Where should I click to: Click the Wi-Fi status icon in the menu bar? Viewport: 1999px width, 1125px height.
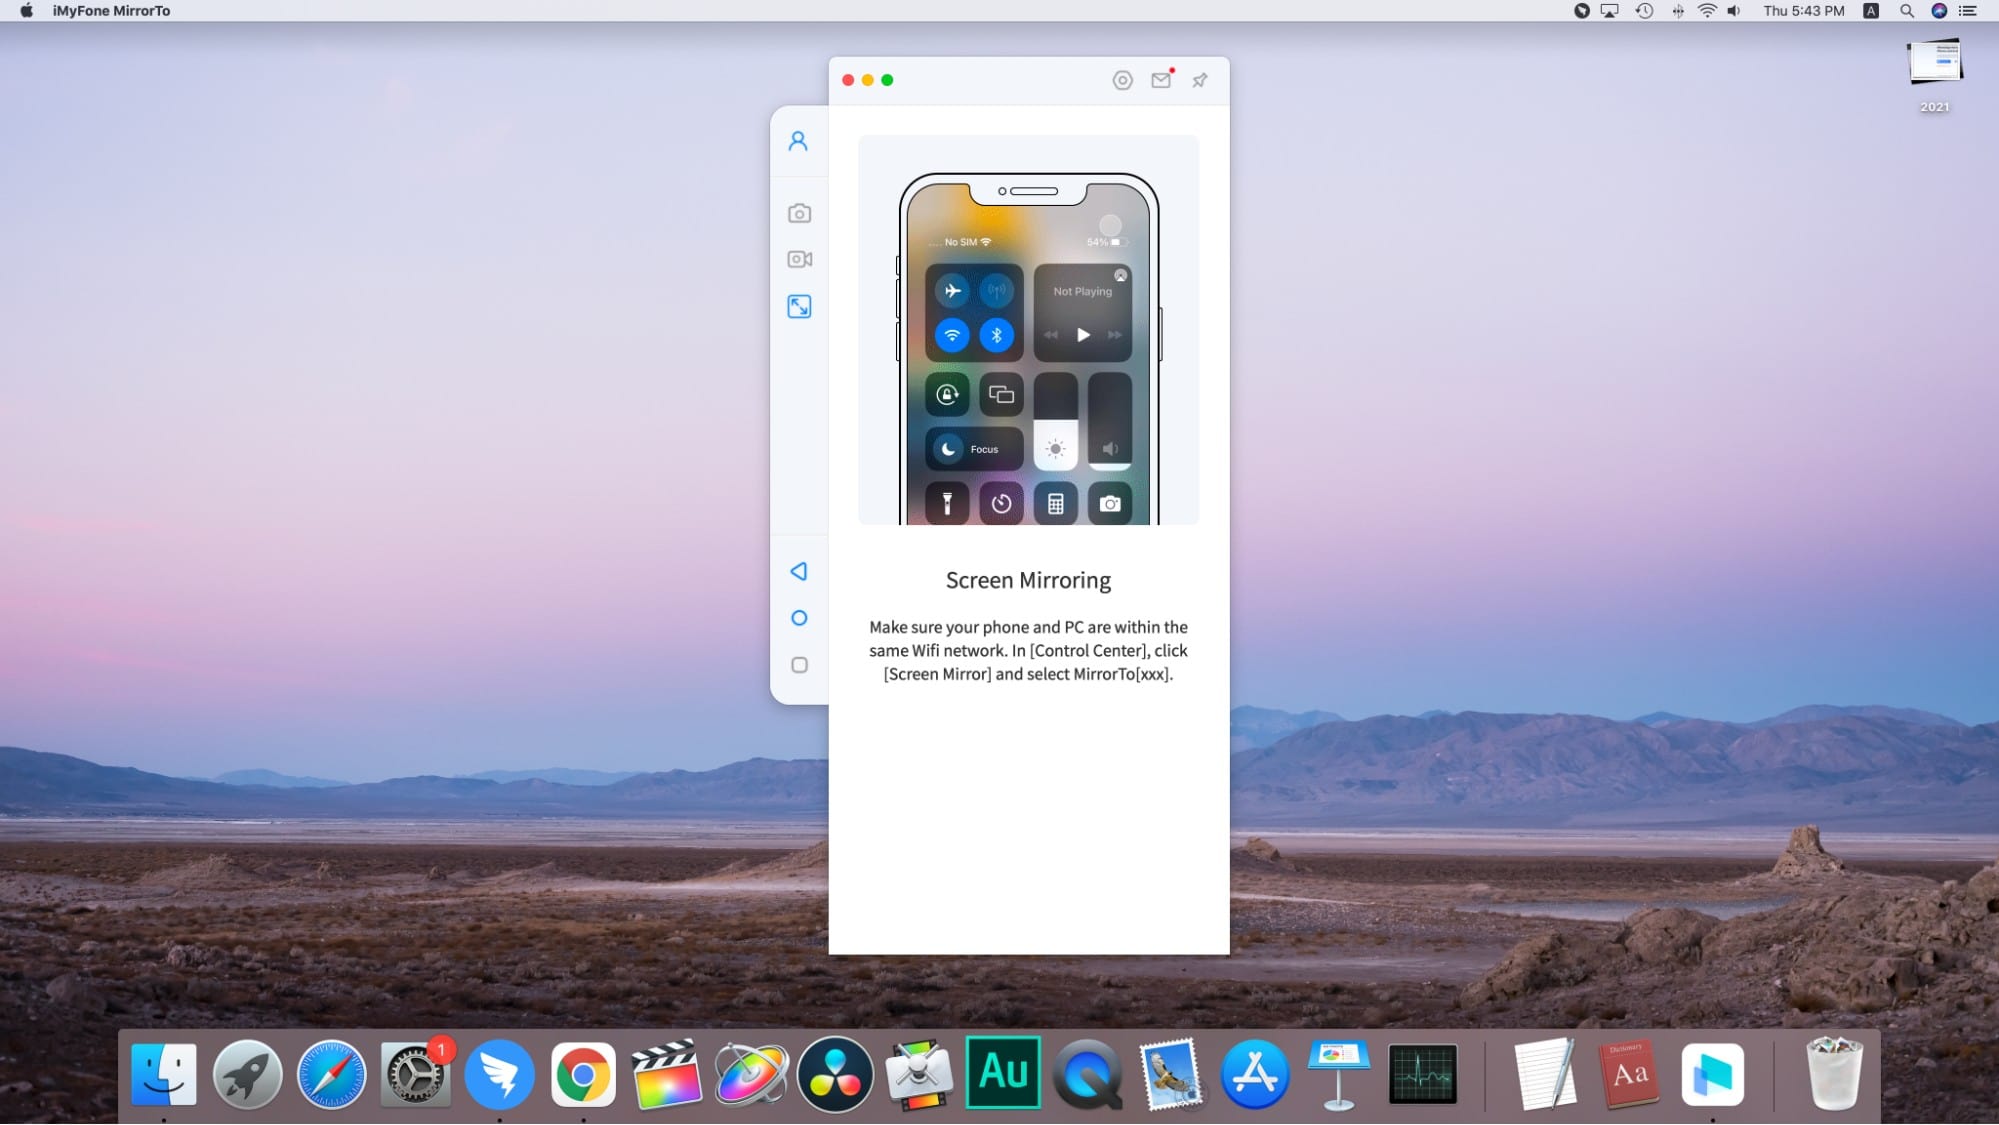[1707, 11]
